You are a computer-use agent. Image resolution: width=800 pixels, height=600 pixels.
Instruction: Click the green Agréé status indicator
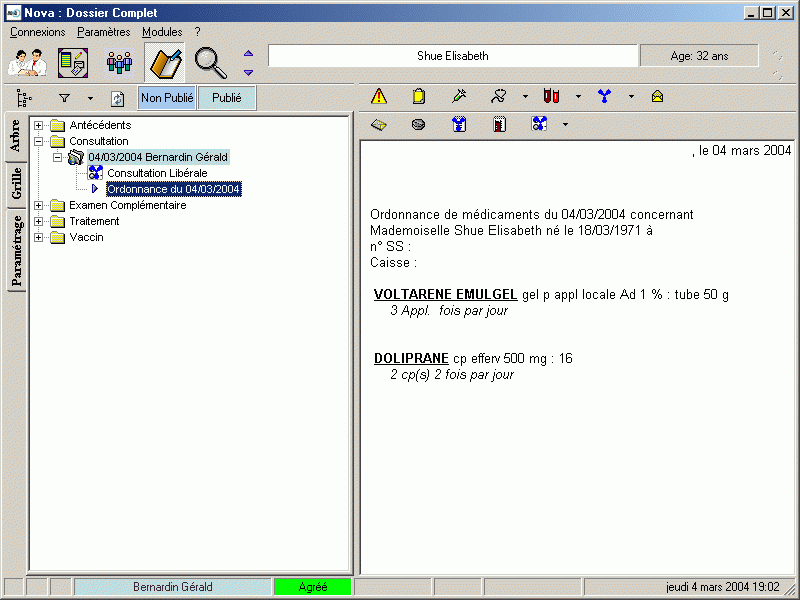[x=313, y=587]
